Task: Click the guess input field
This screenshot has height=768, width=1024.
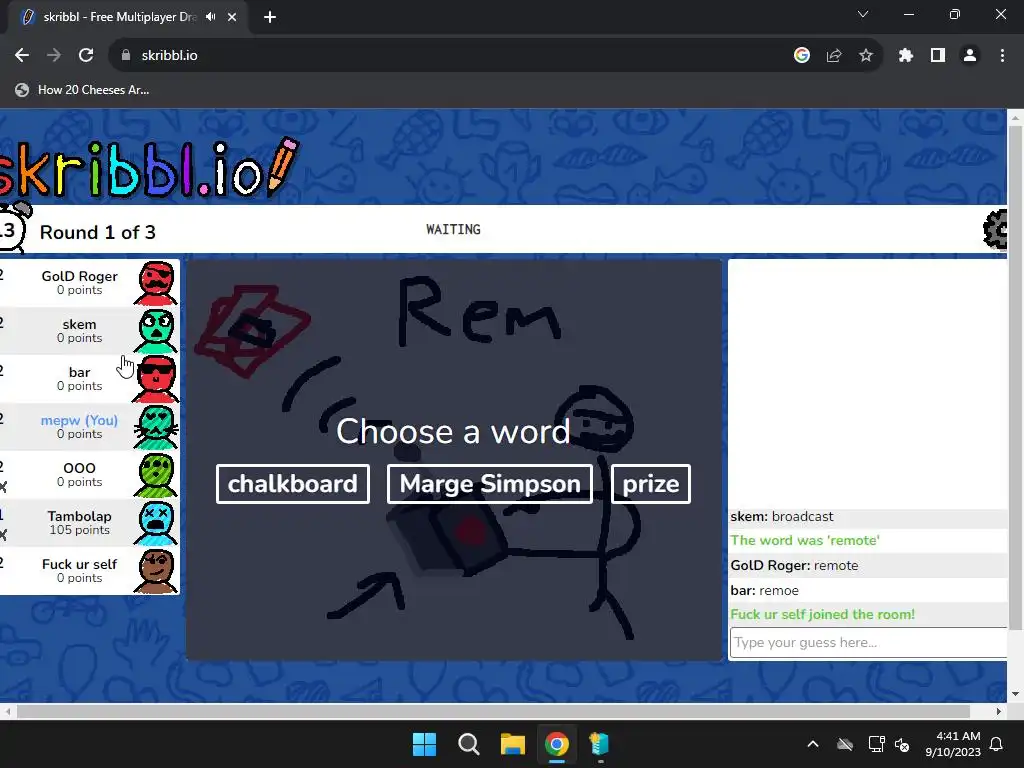Action: (869, 643)
